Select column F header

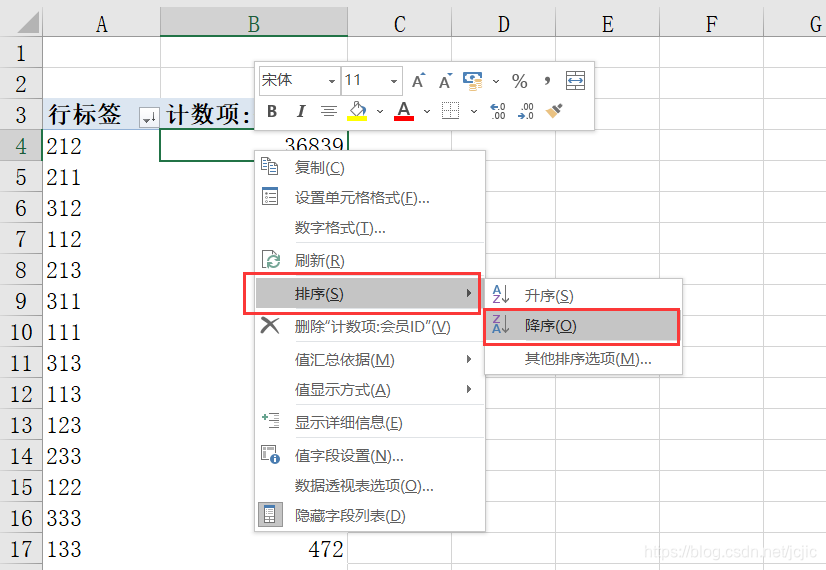pos(711,23)
